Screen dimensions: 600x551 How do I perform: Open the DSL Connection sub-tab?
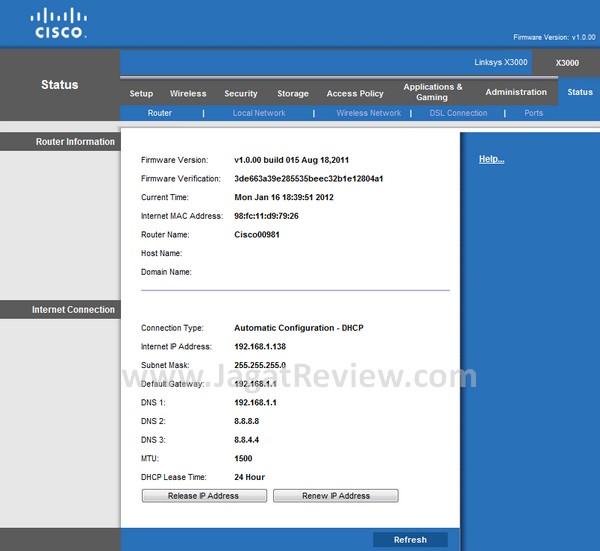point(458,113)
